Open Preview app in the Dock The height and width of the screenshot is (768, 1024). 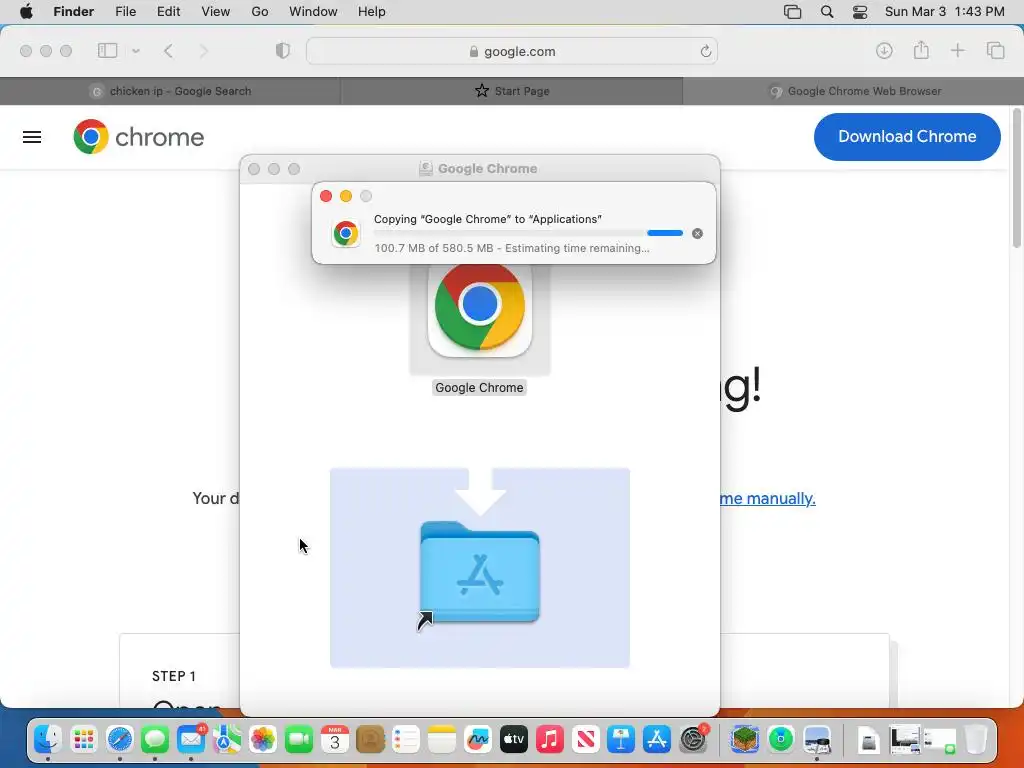coord(816,739)
